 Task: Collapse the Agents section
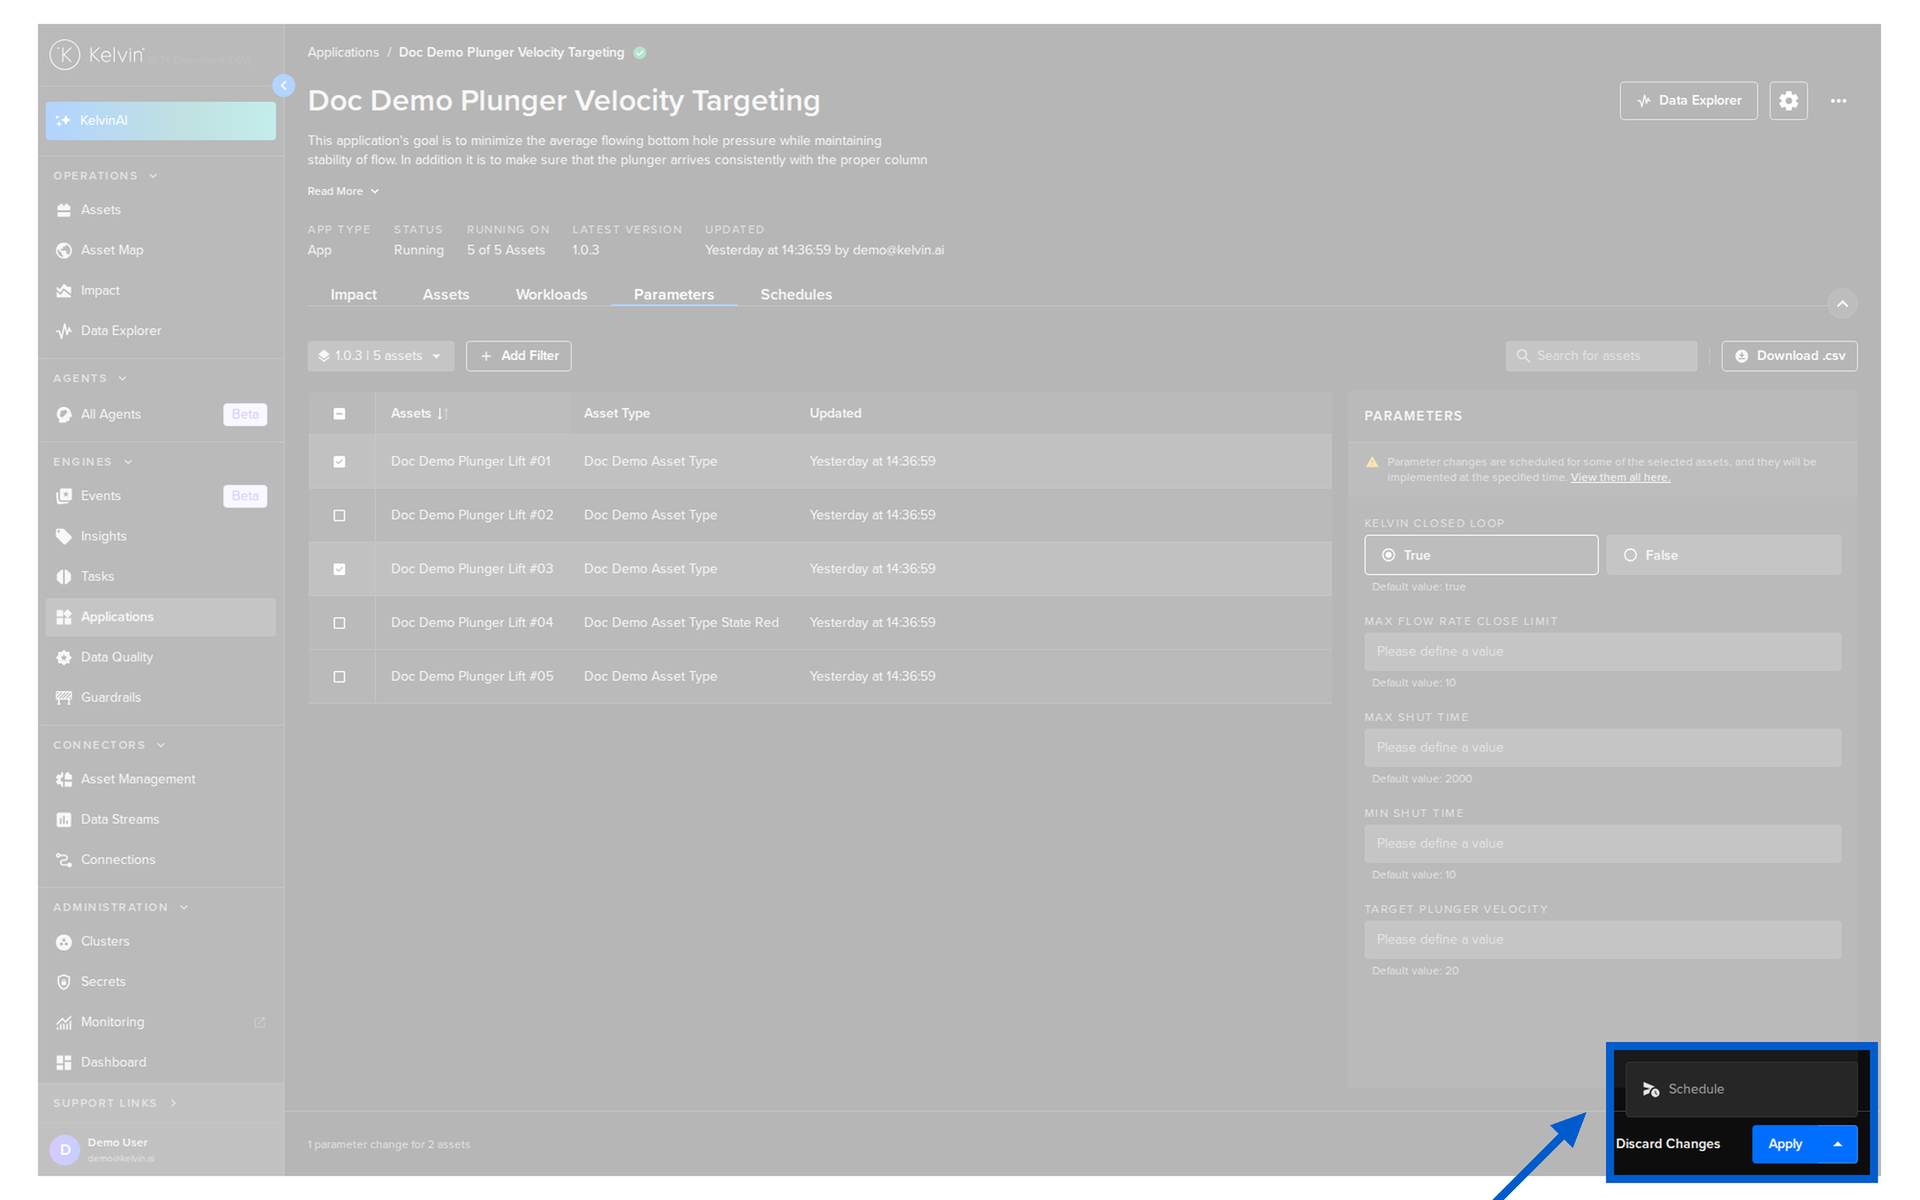tap(122, 379)
